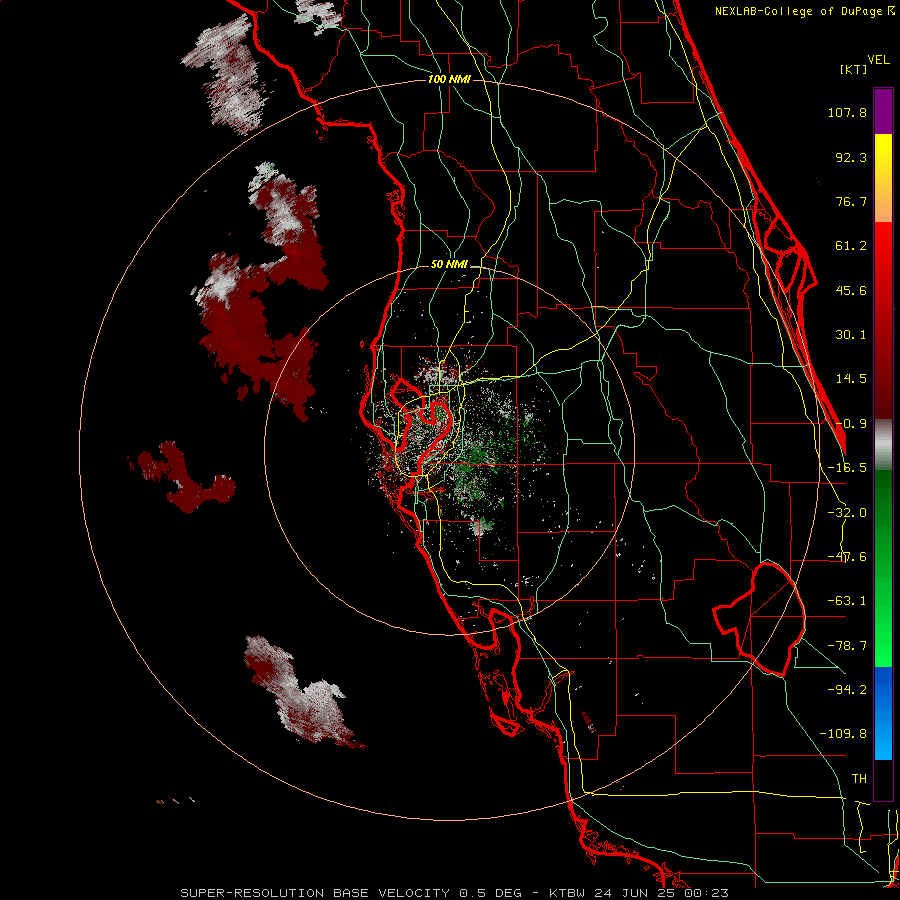Viewport: 900px width, 900px height.
Task: Click the -47.6 velocity scale value
Action: [x=847, y=557]
